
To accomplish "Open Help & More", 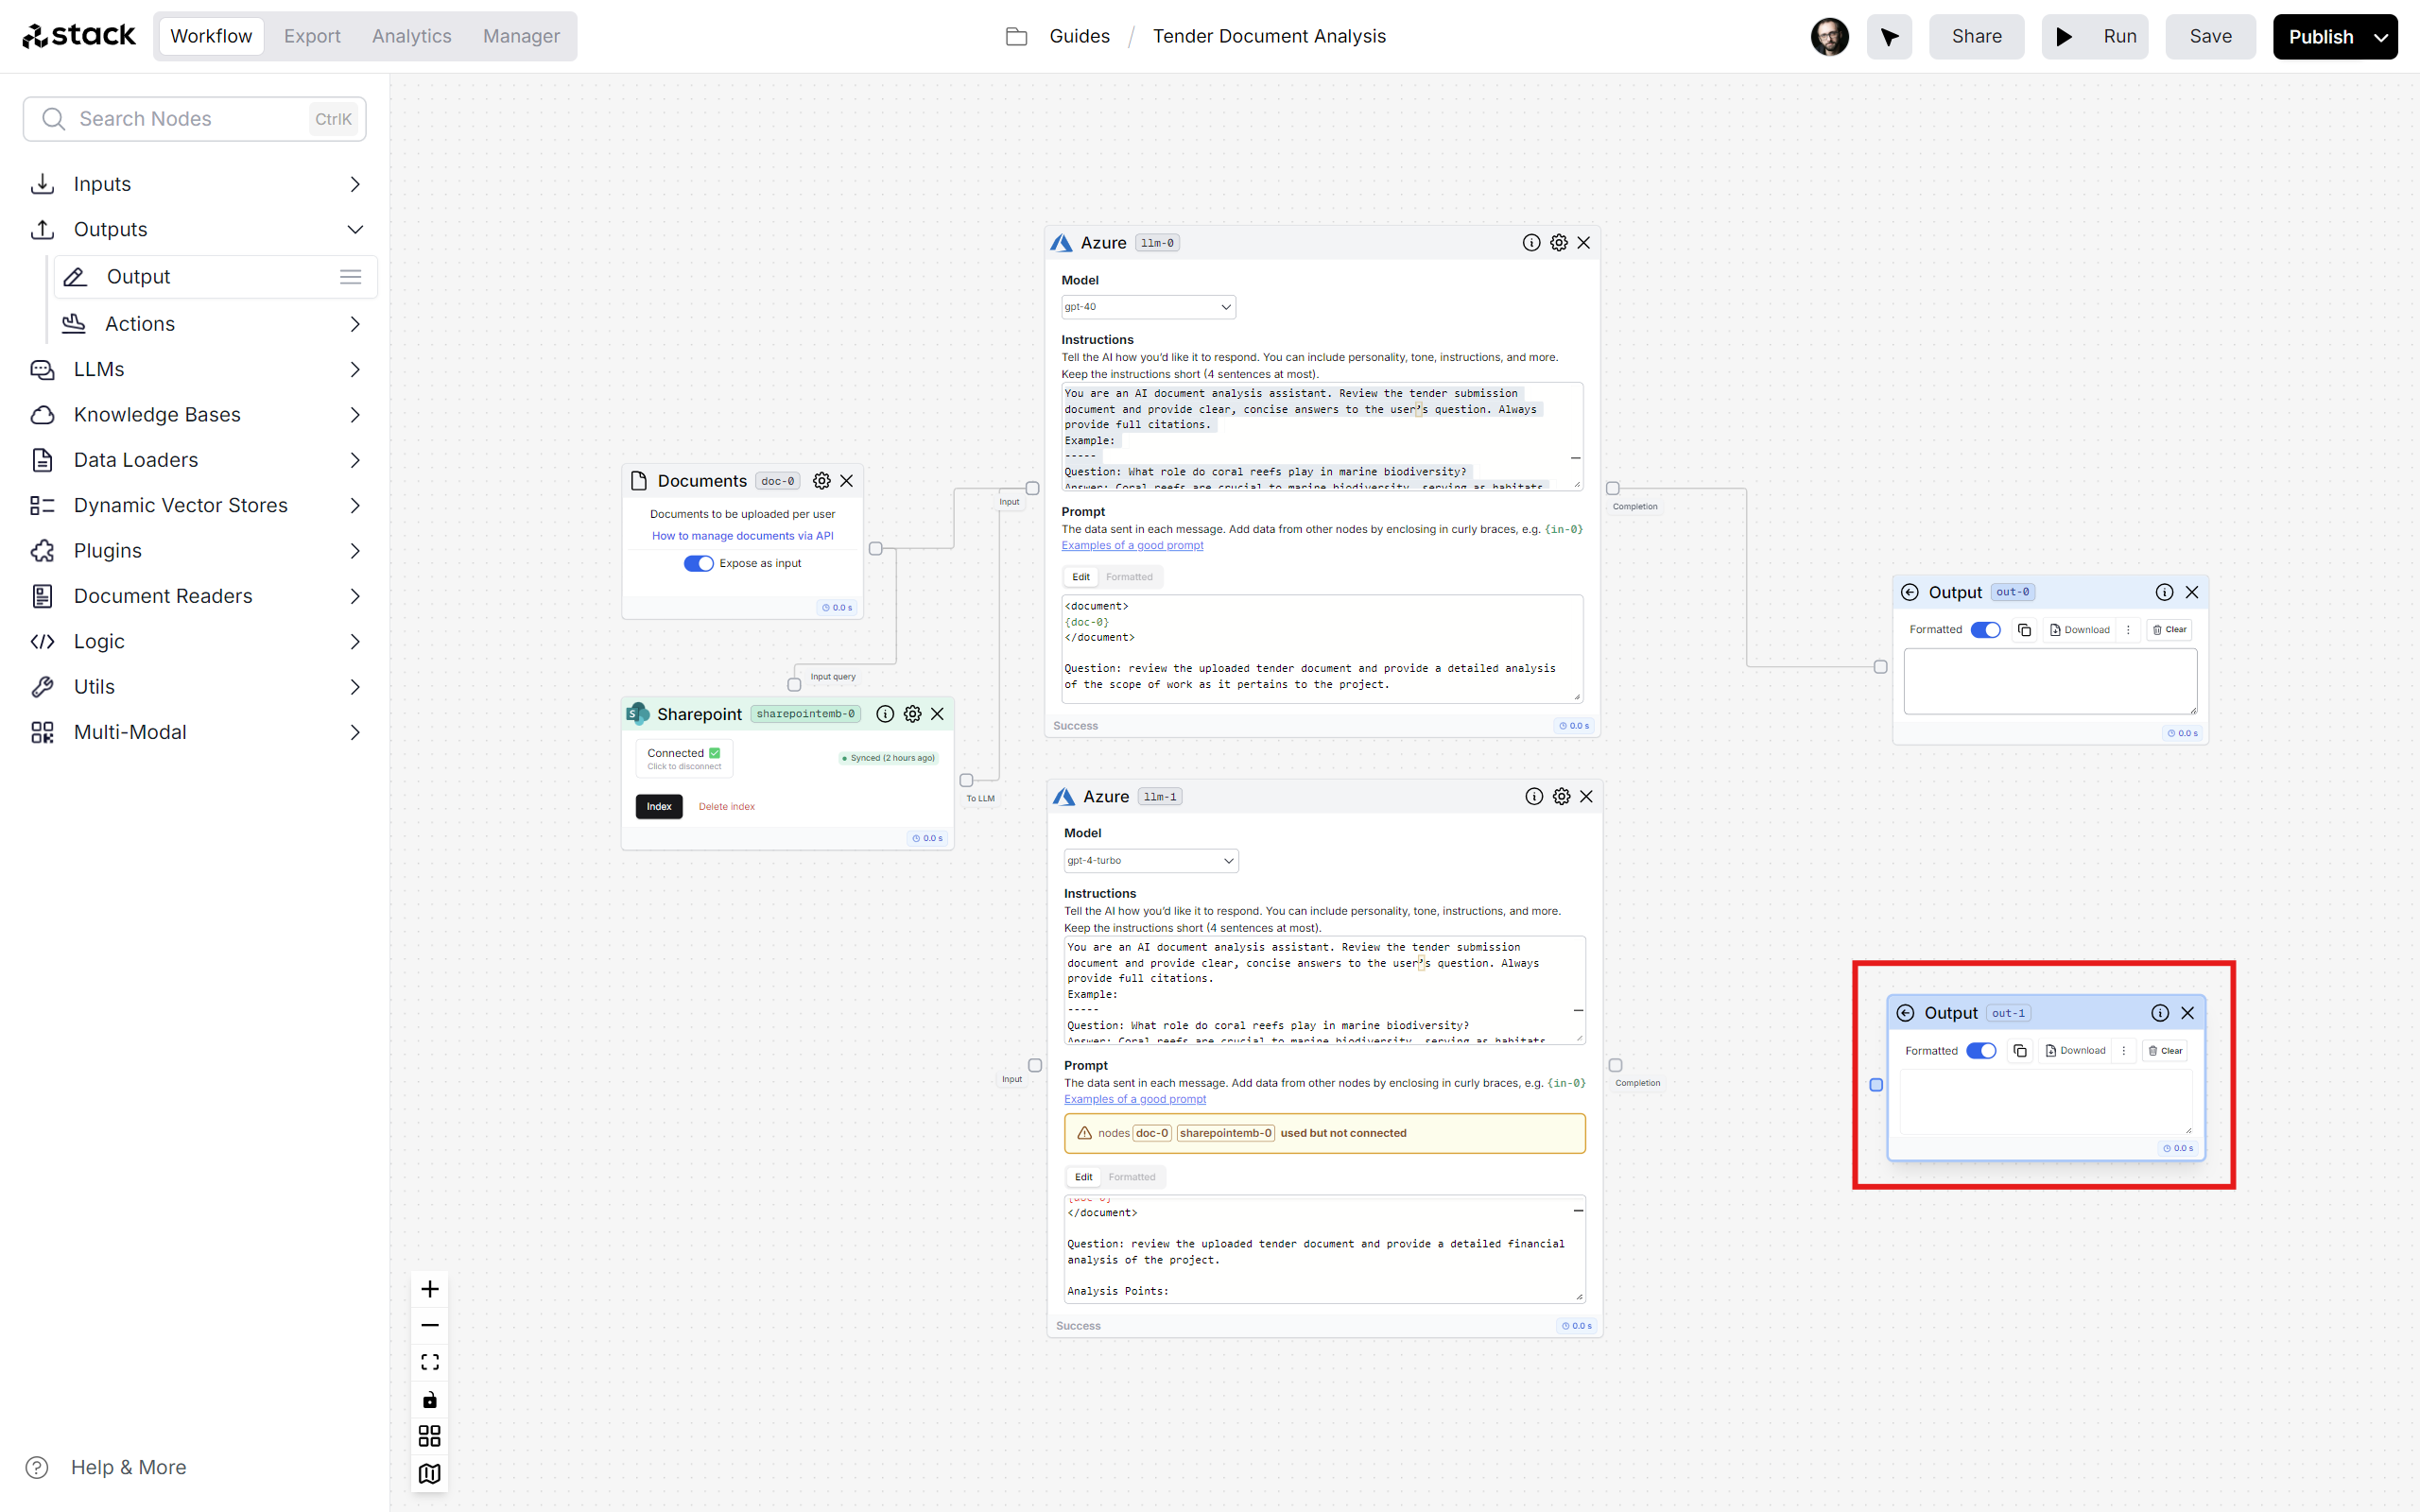I will (x=106, y=1467).
